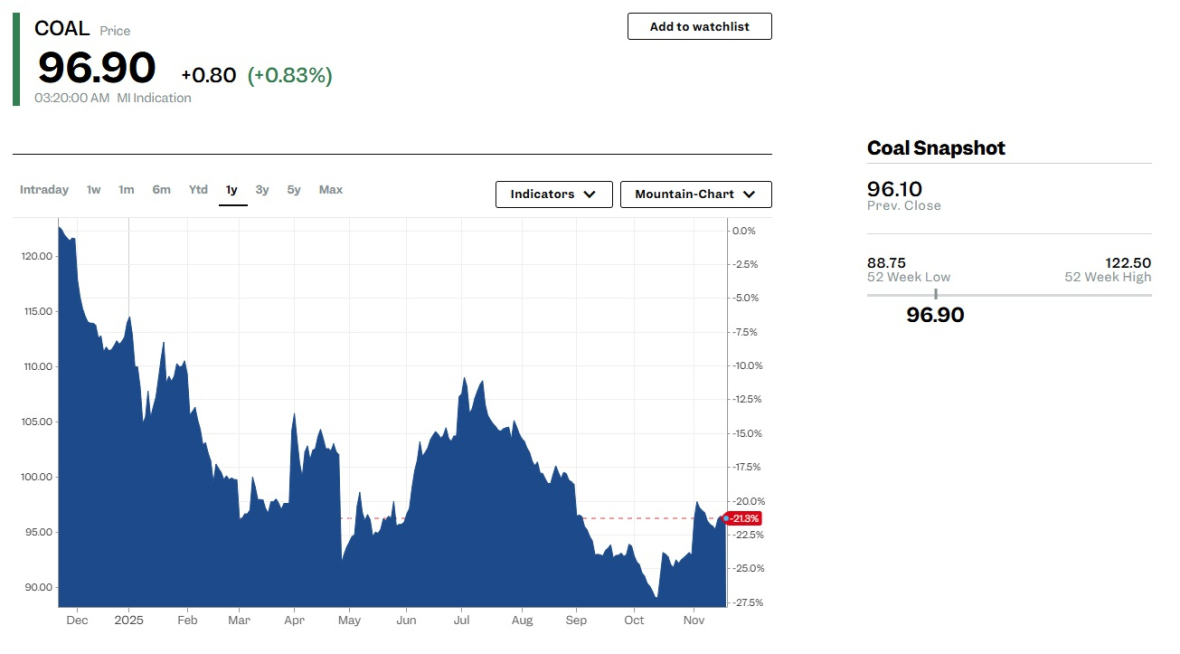Click the Add to watchlist button
Screen dimensions: 1180x654
click(699, 27)
